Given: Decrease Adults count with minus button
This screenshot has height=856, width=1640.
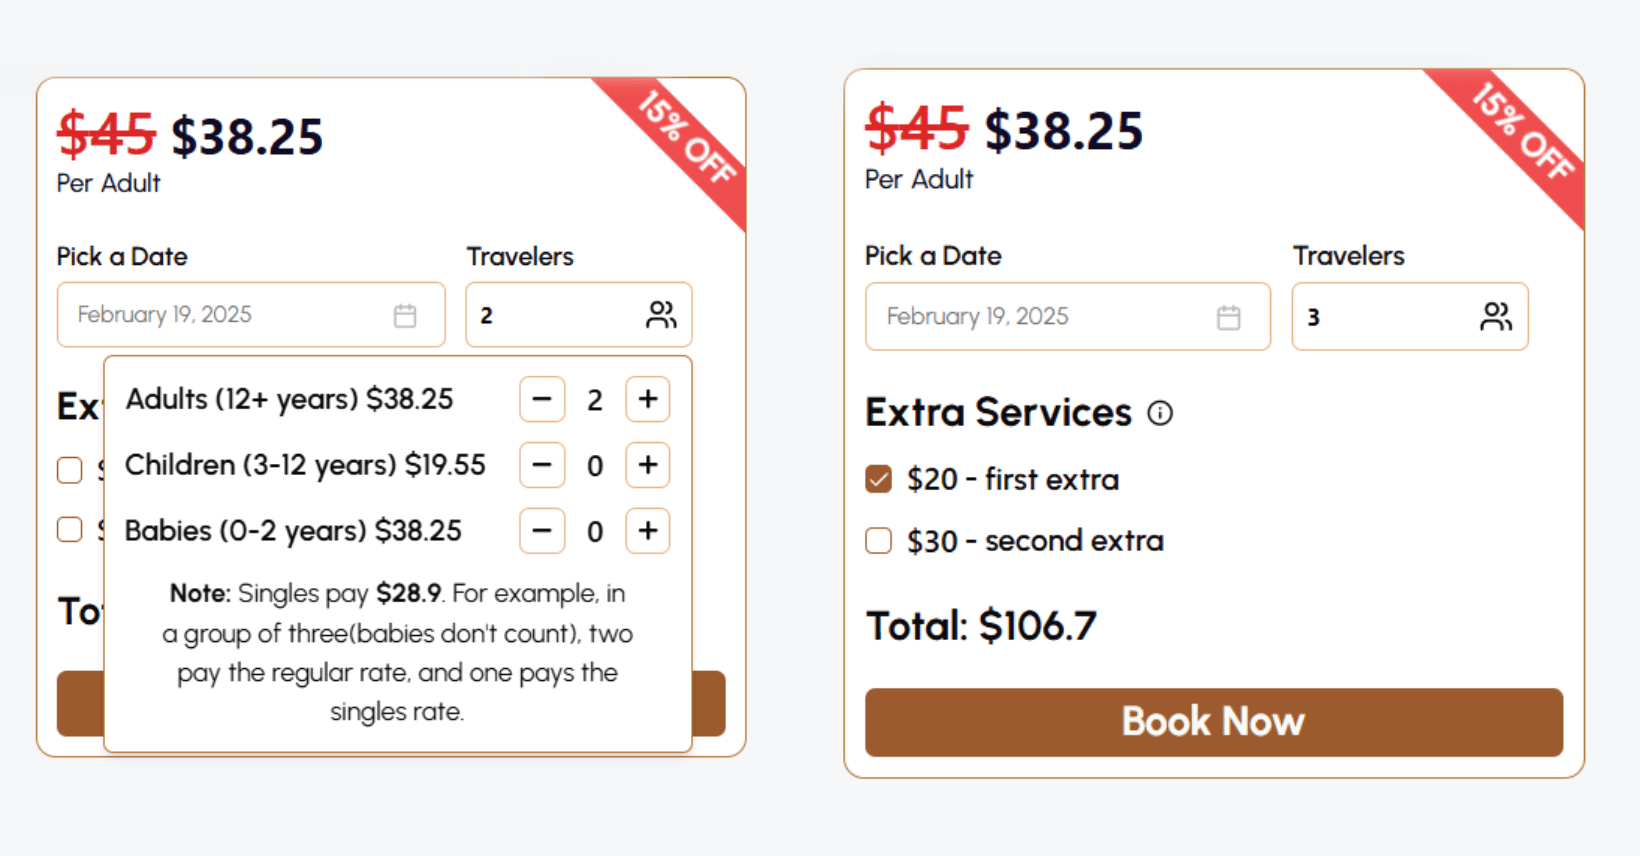Looking at the screenshot, I should 542,399.
